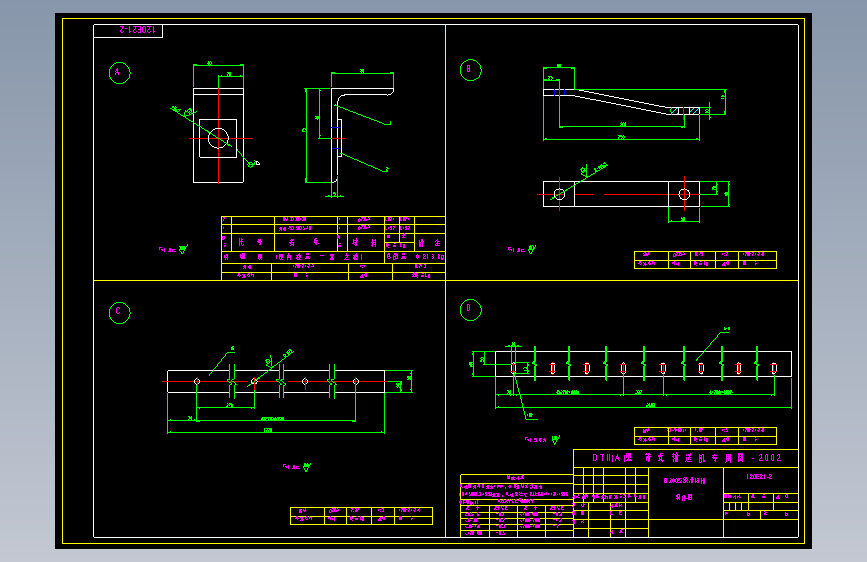Click the title text ending in "- 2002"
The width and height of the screenshot is (867, 562).
[x=687, y=458]
